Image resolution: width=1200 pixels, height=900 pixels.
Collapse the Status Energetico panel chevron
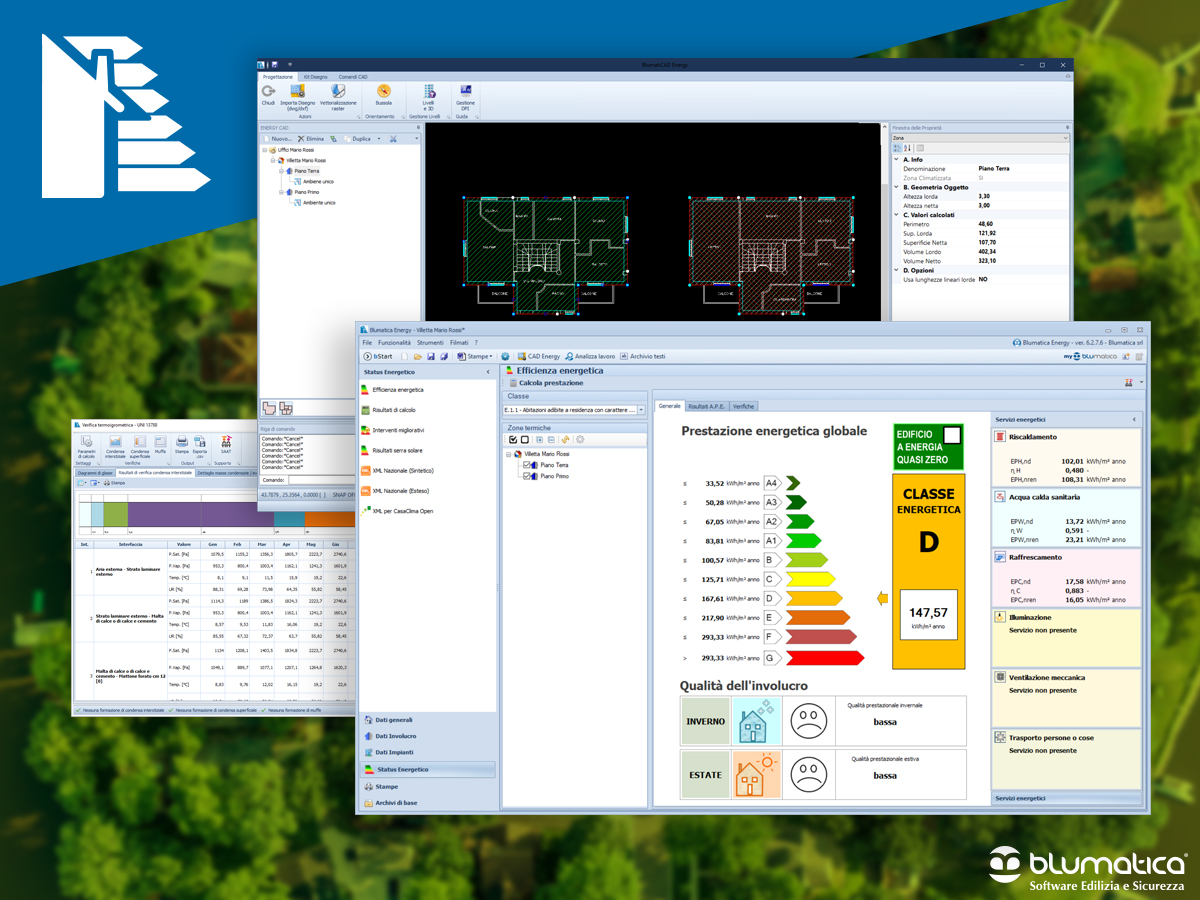click(x=489, y=372)
